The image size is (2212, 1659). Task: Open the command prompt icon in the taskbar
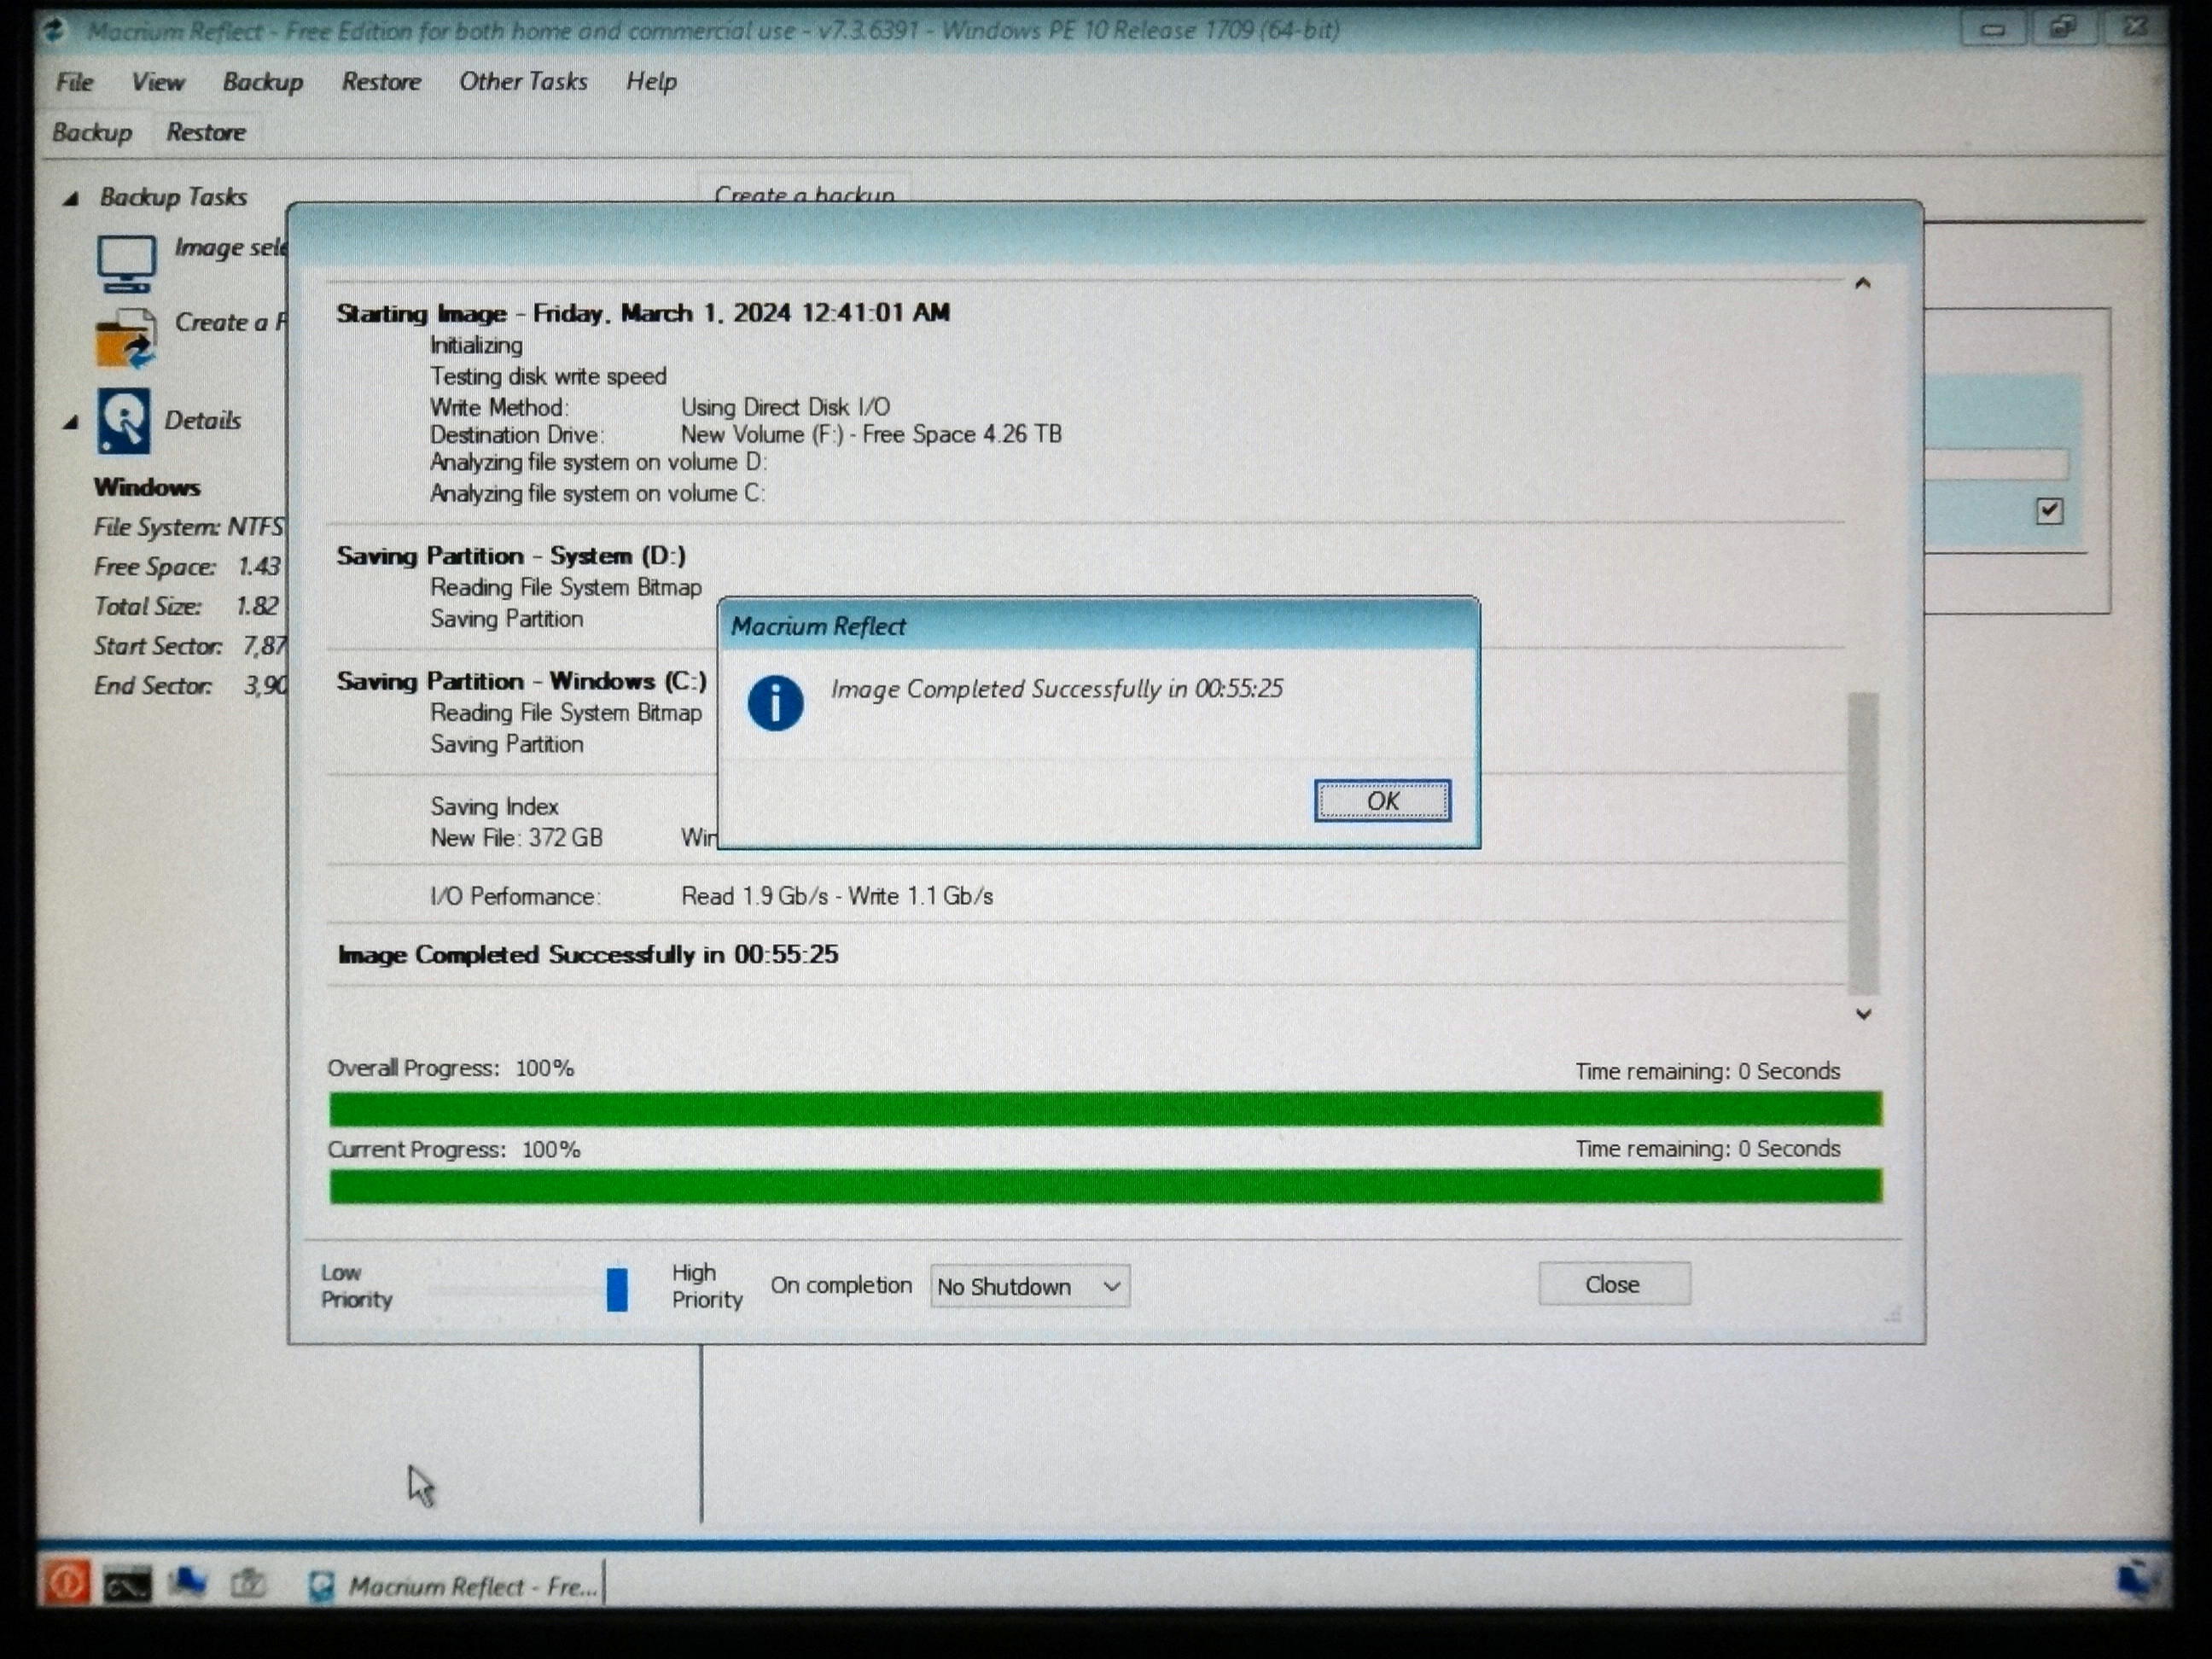[128, 1585]
